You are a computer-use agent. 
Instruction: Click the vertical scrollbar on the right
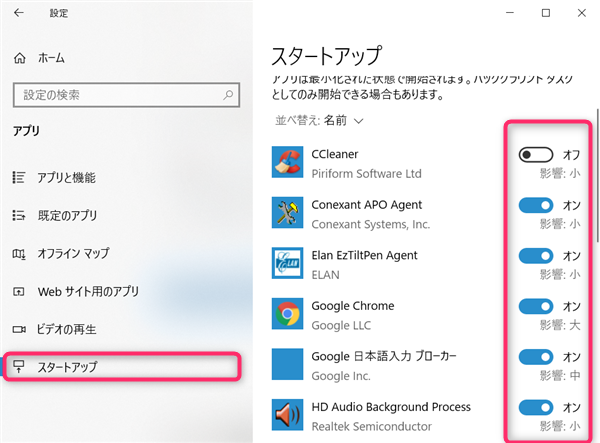coord(598,175)
